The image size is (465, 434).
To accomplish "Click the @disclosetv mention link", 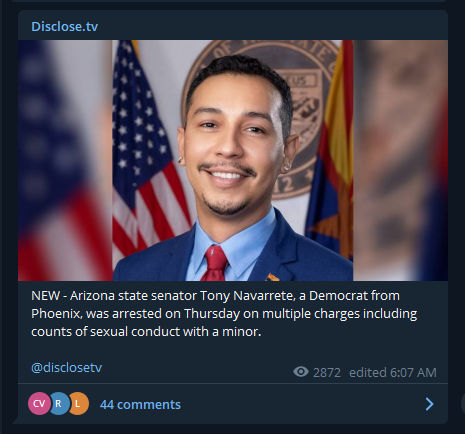I will click(x=66, y=367).
